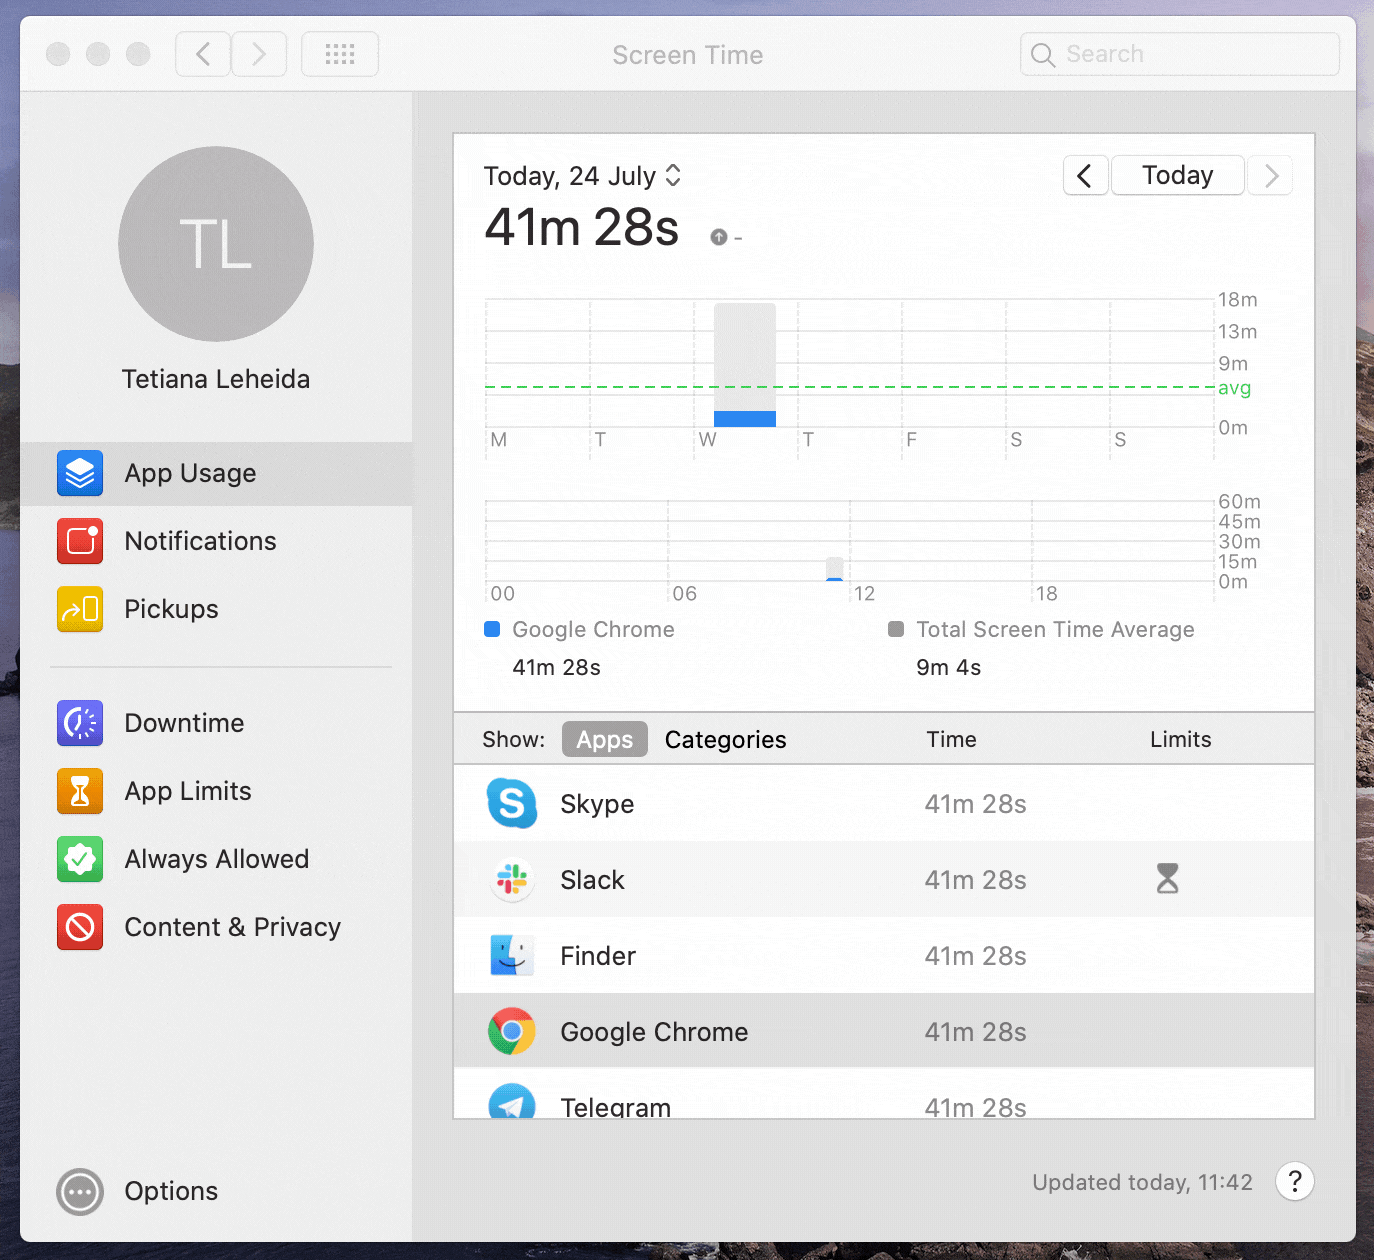Screen dimensions: 1374x1260
Task: Select the Slack row
Action: 884,879
